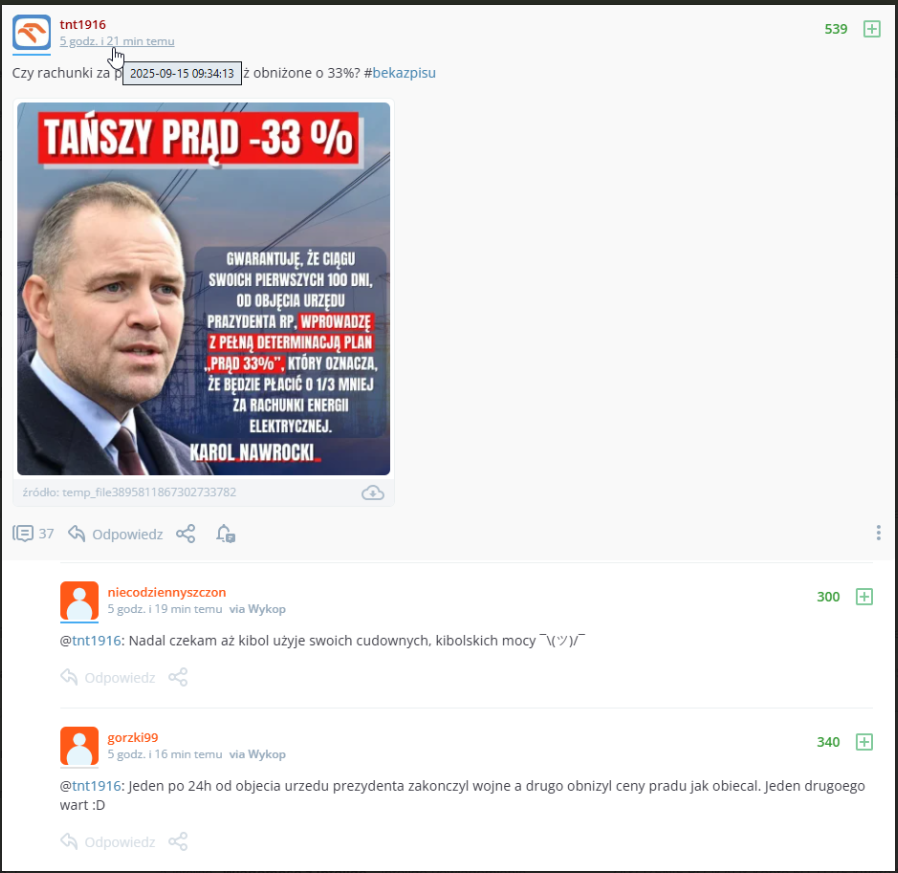Share niecodziennyszczon's comment
The image size is (898, 873).
(x=178, y=677)
